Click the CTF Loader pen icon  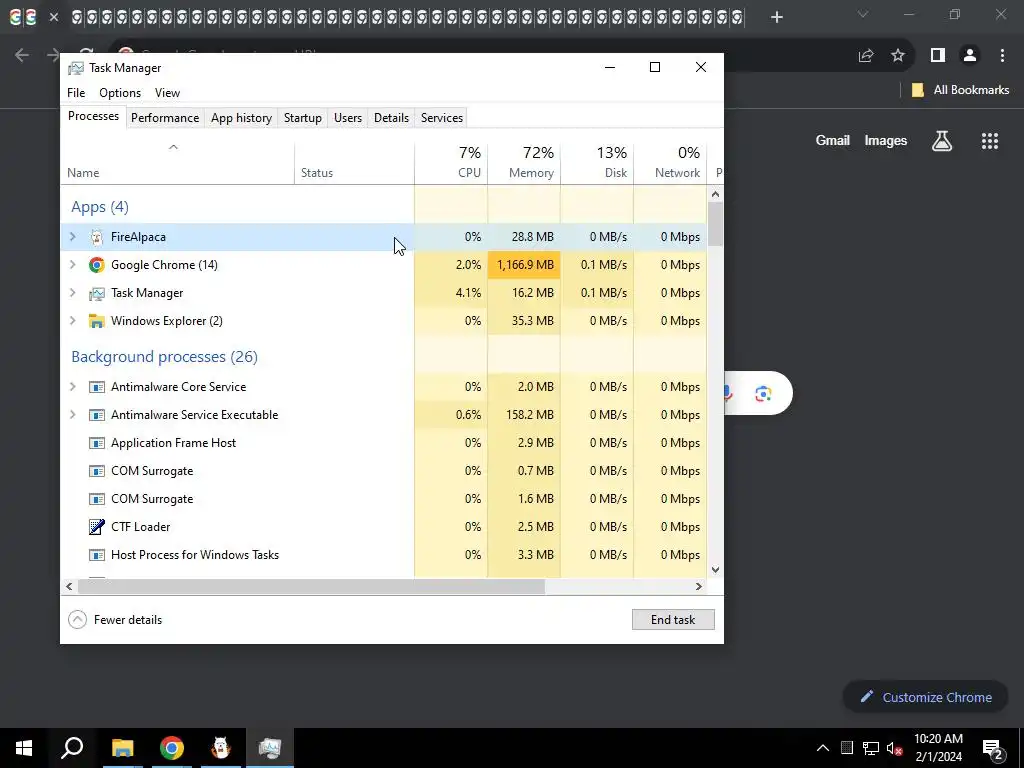(97, 527)
